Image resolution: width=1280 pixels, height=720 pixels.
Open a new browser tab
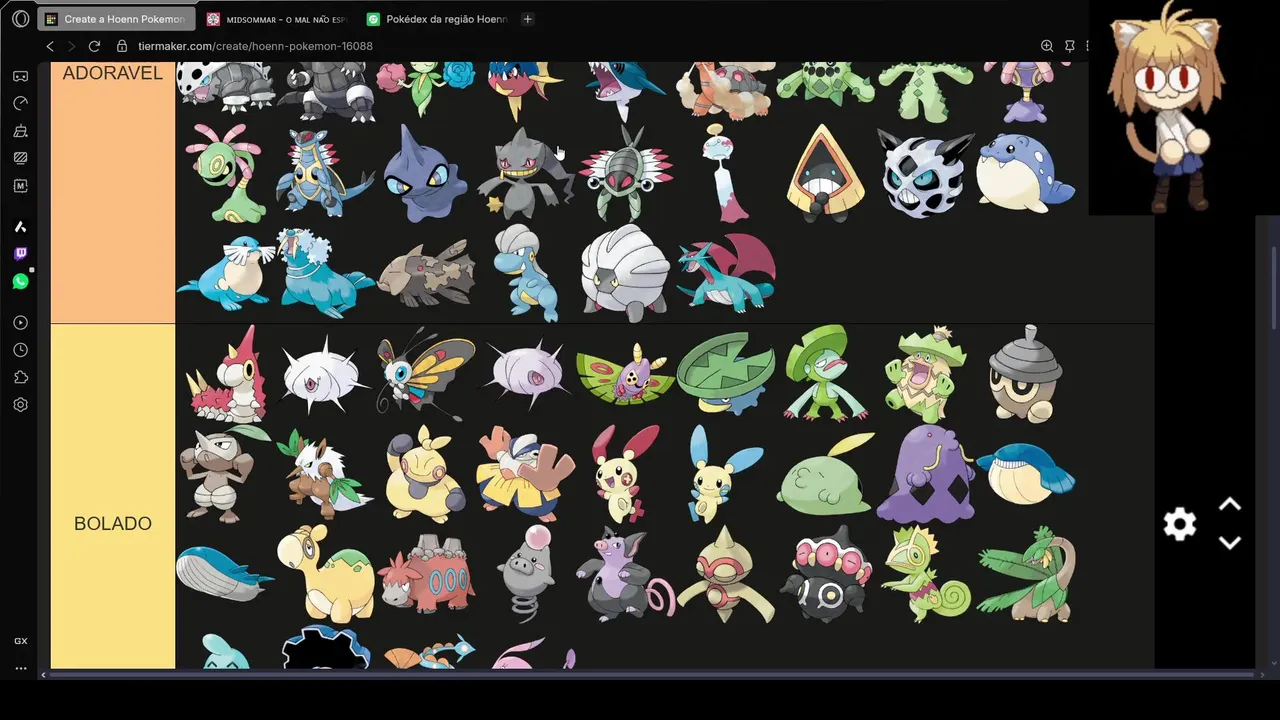click(528, 19)
